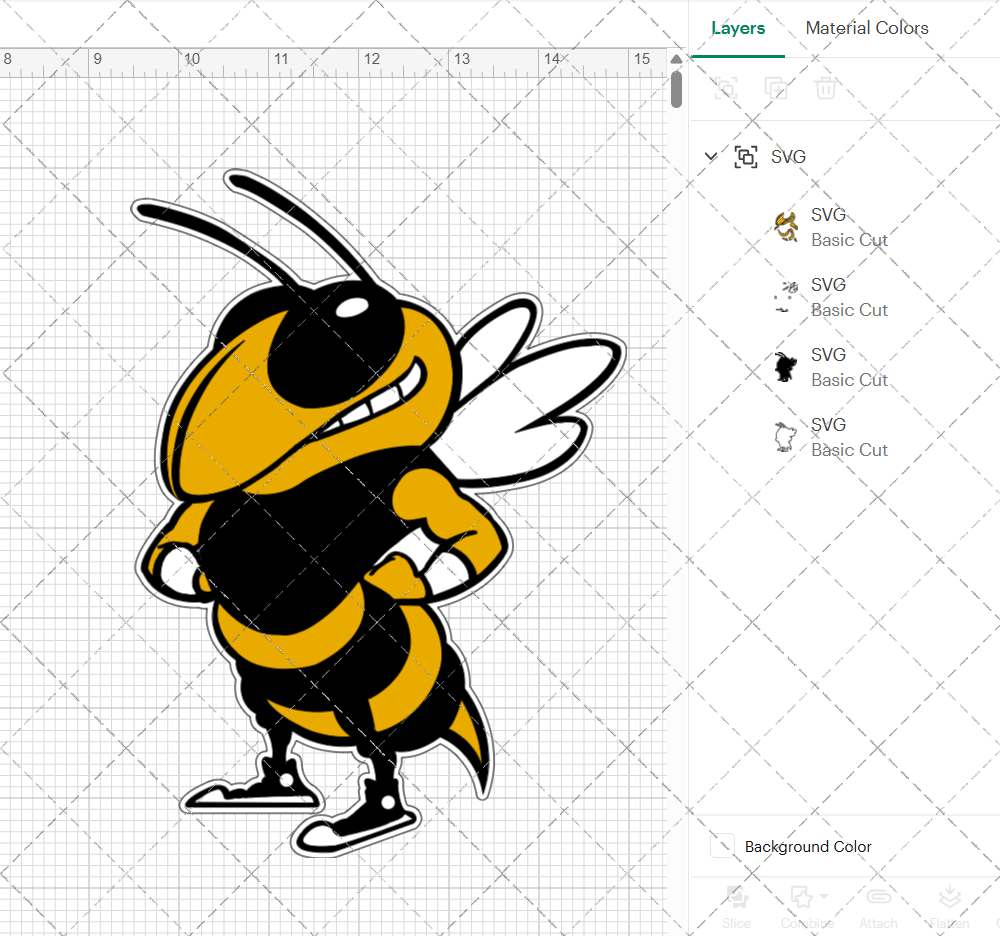Open the Combine dropdown arrow
The width and height of the screenshot is (1000, 936).
tap(825, 896)
